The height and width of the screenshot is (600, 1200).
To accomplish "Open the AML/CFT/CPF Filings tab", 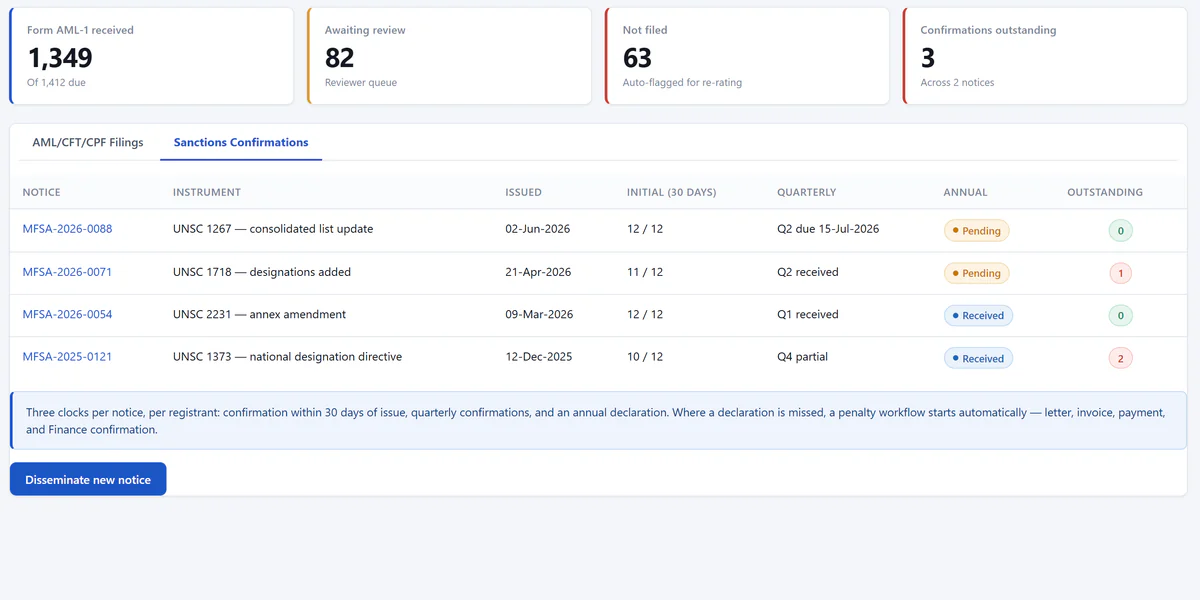I will (x=88, y=142).
